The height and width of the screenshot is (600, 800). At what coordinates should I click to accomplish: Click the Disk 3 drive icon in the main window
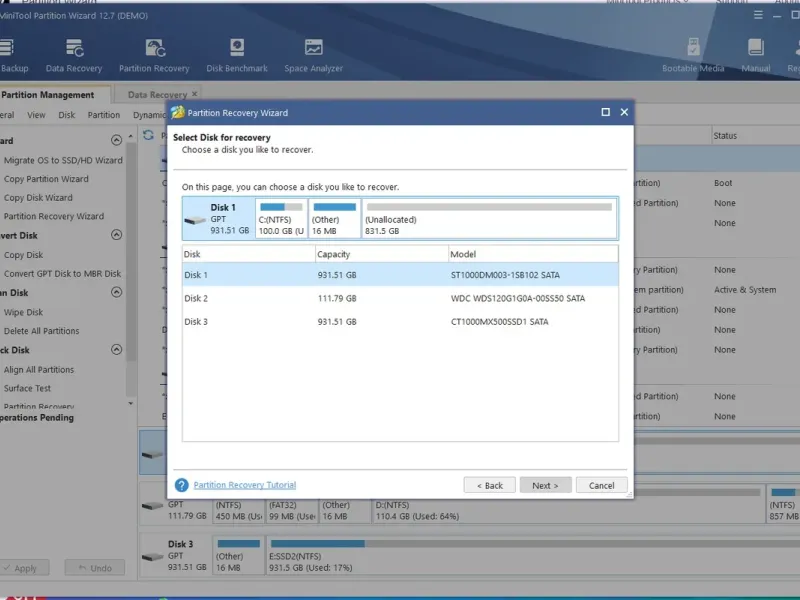[152, 557]
